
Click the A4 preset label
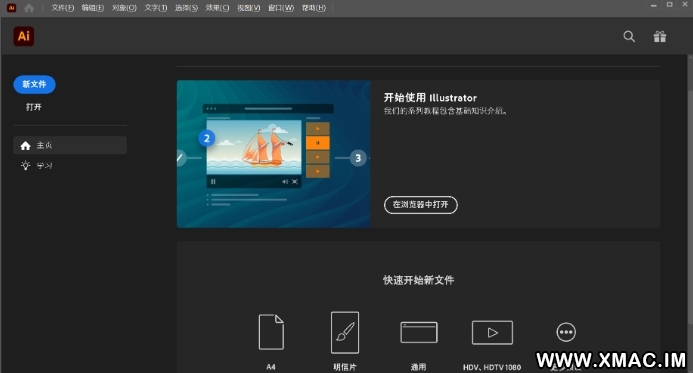(271, 367)
